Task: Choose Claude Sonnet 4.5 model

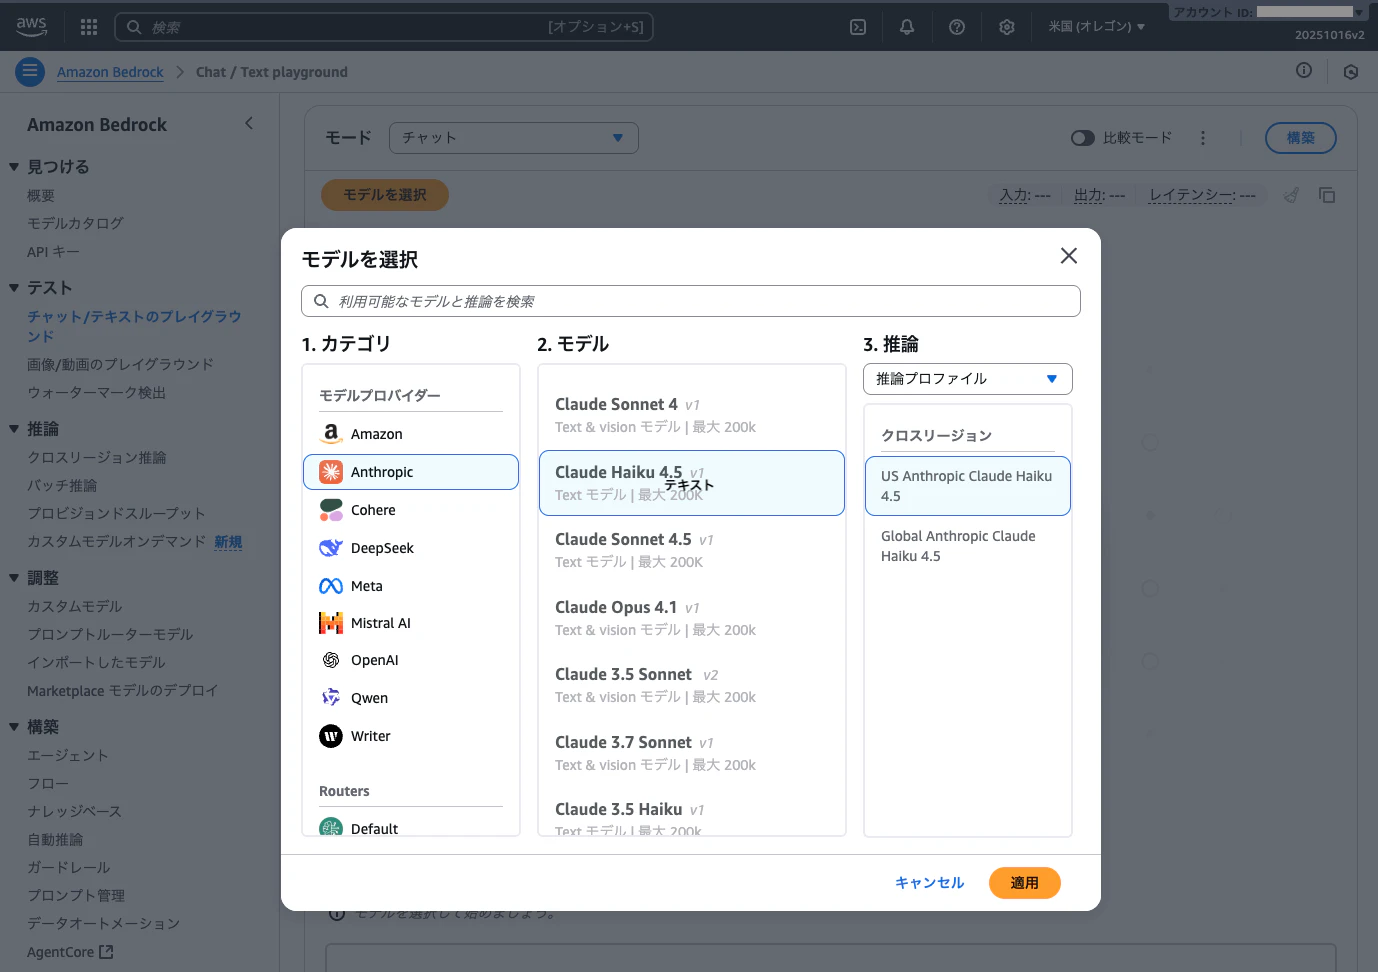Action: tap(691, 550)
